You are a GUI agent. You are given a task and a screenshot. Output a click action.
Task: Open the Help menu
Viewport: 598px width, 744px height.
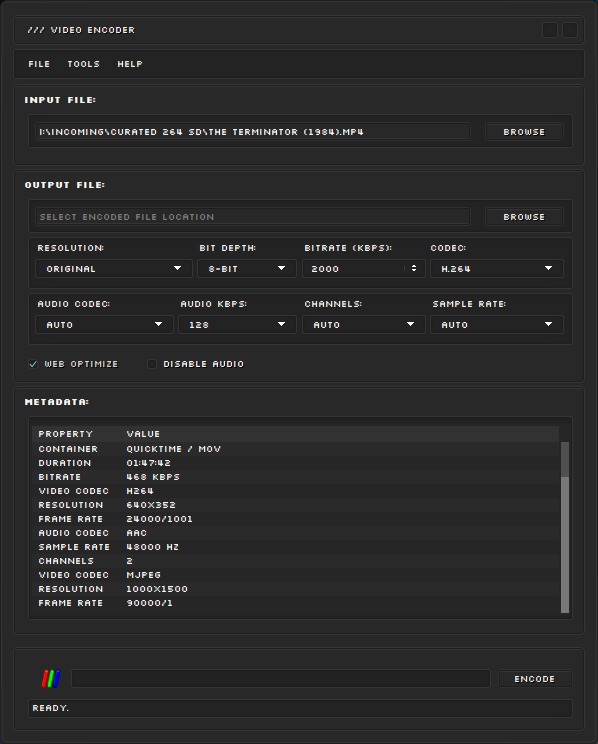point(130,64)
